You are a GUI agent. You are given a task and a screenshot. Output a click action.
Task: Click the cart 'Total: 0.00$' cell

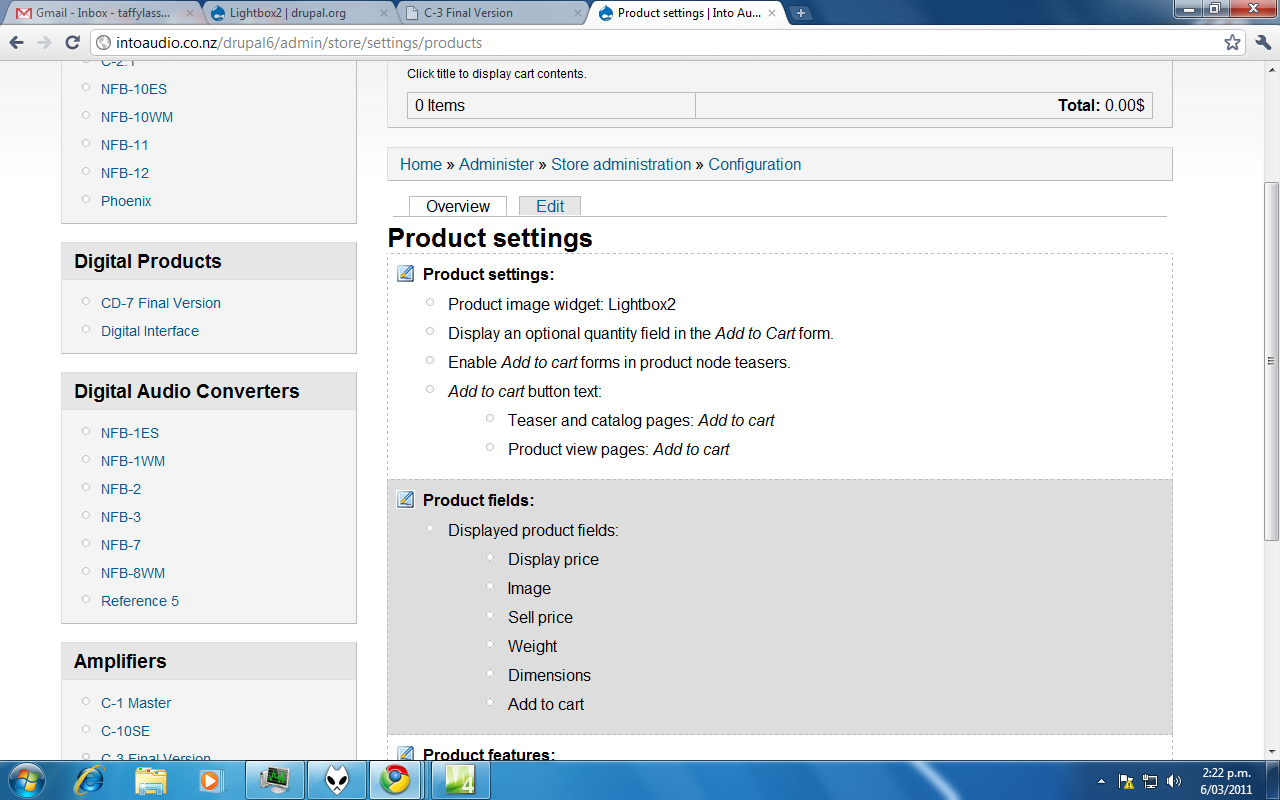pos(924,105)
